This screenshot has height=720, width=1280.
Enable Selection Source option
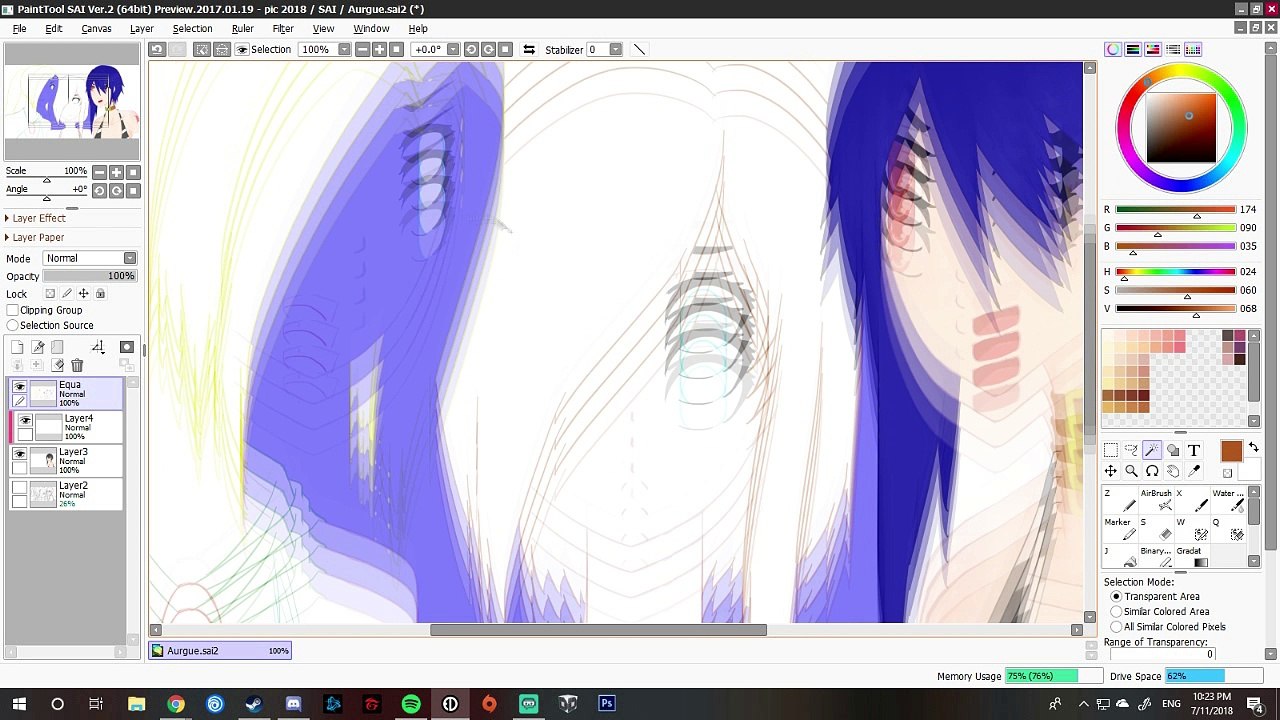click(x=12, y=325)
